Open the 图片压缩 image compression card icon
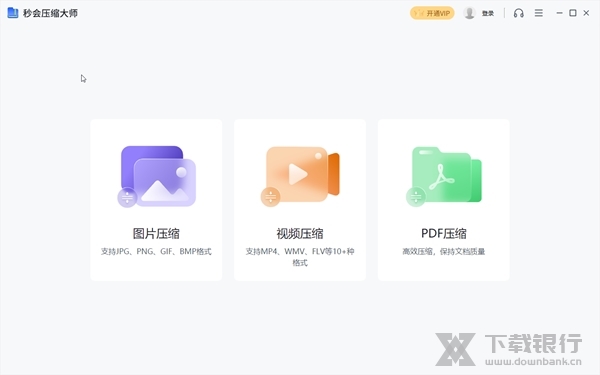600x375 pixels. (x=157, y=176)
